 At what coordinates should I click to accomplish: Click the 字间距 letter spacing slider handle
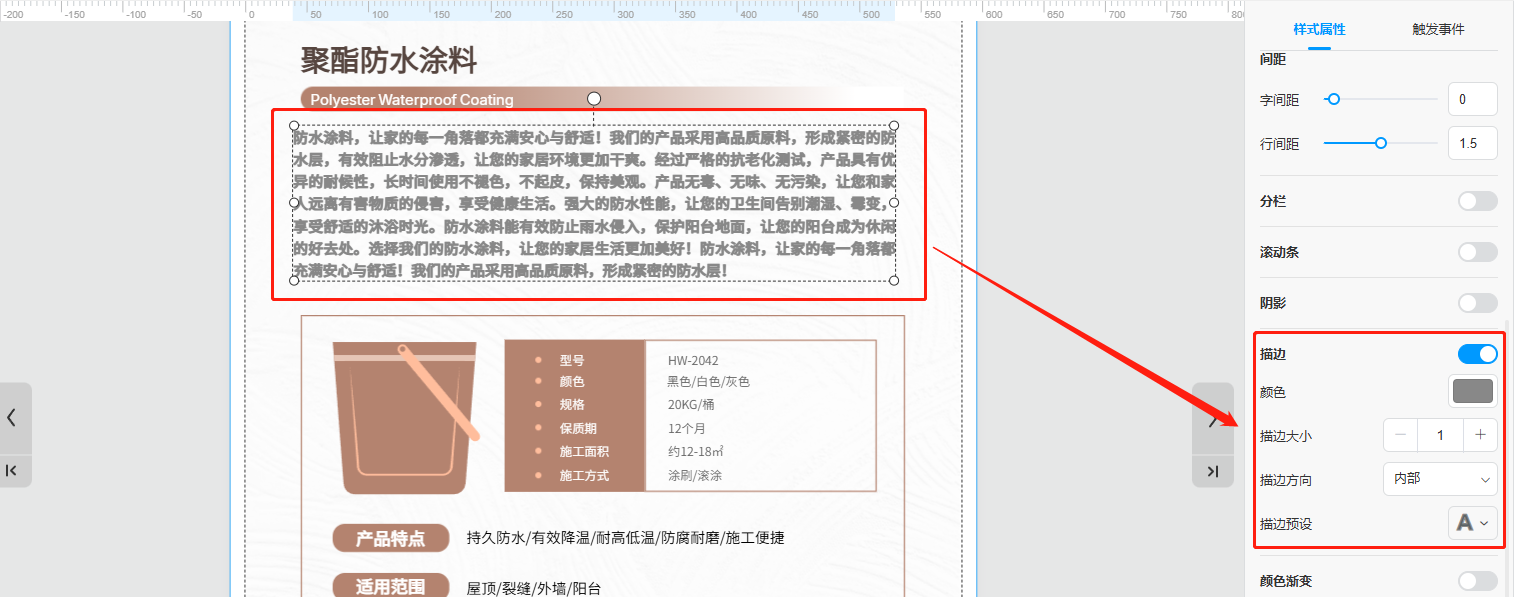(x=1333, y=99)
